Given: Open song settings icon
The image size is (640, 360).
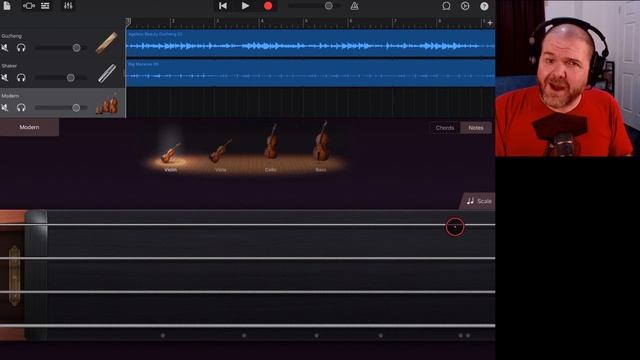Looking at the screenshot, I should [465, 6].
